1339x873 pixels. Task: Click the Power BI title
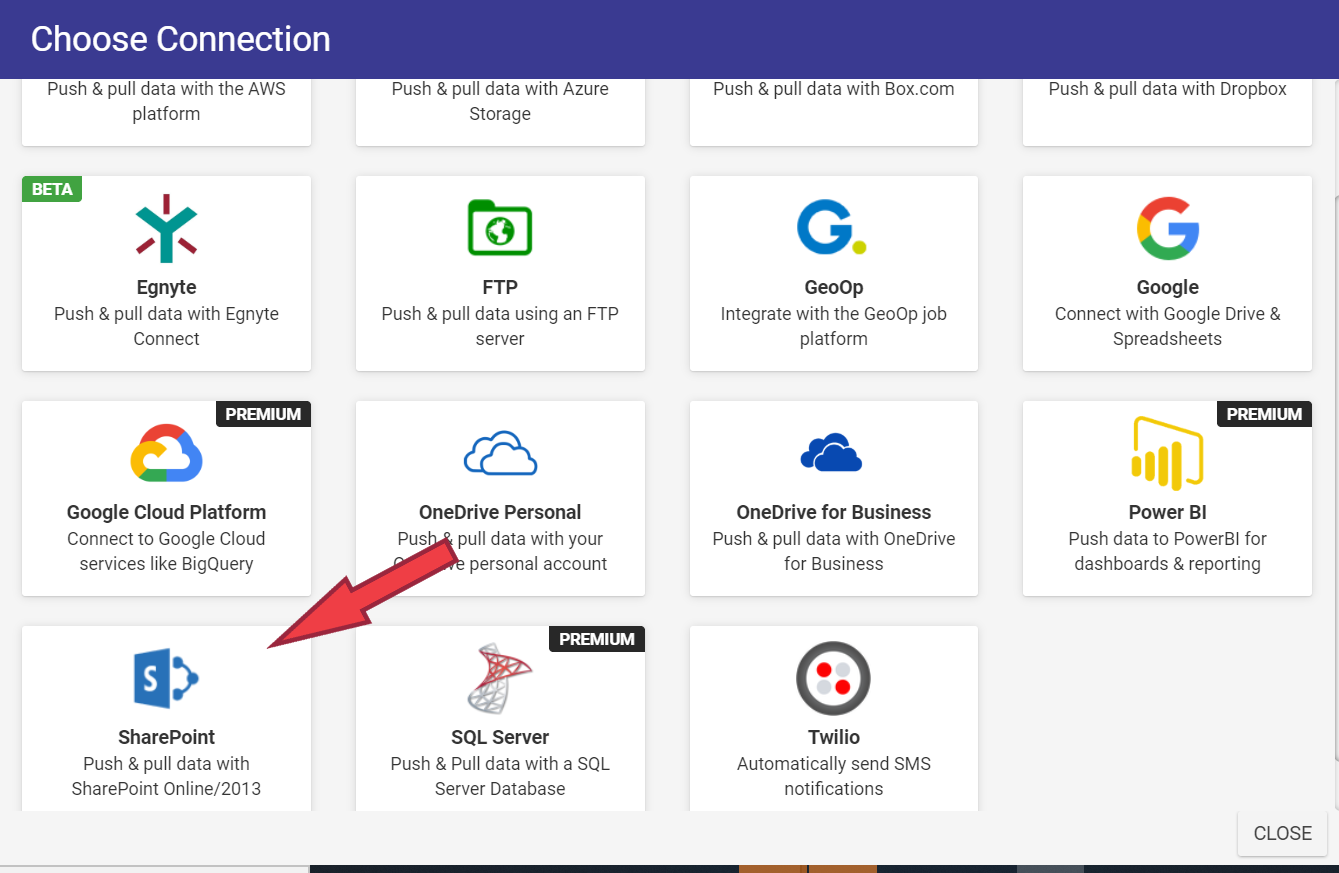click(1168, 512)
